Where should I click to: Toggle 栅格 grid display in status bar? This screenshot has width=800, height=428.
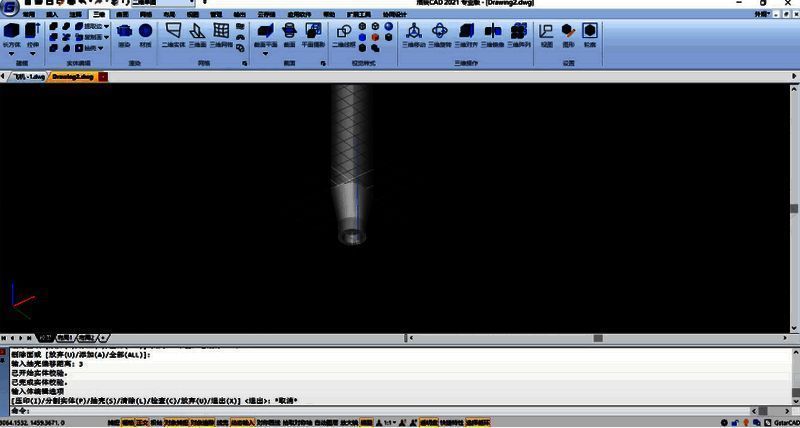pyautogui.click(x=127, y=423)
